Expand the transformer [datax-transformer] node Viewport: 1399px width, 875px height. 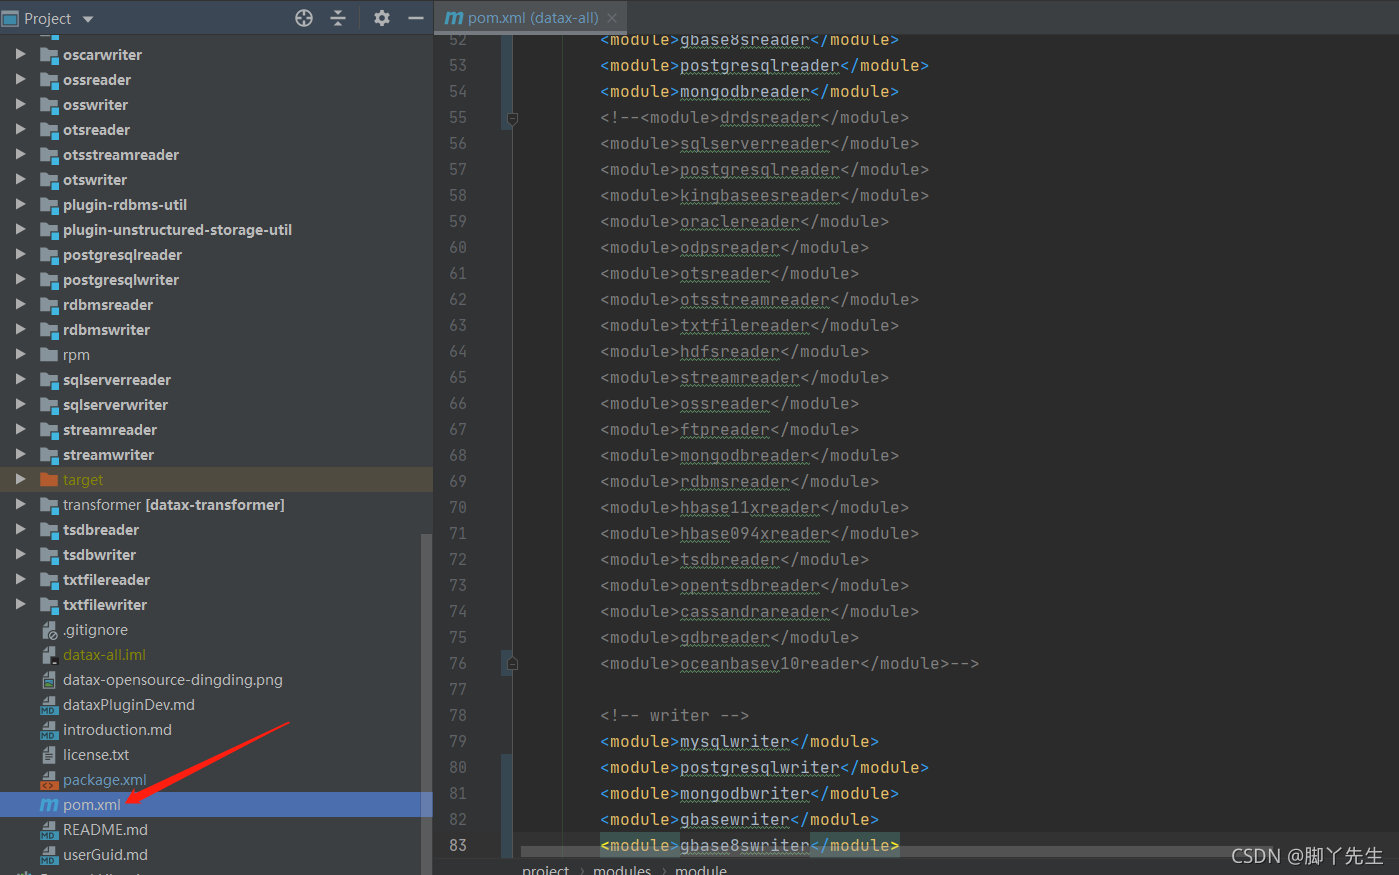pyautogui.click(x=20, y=504)
